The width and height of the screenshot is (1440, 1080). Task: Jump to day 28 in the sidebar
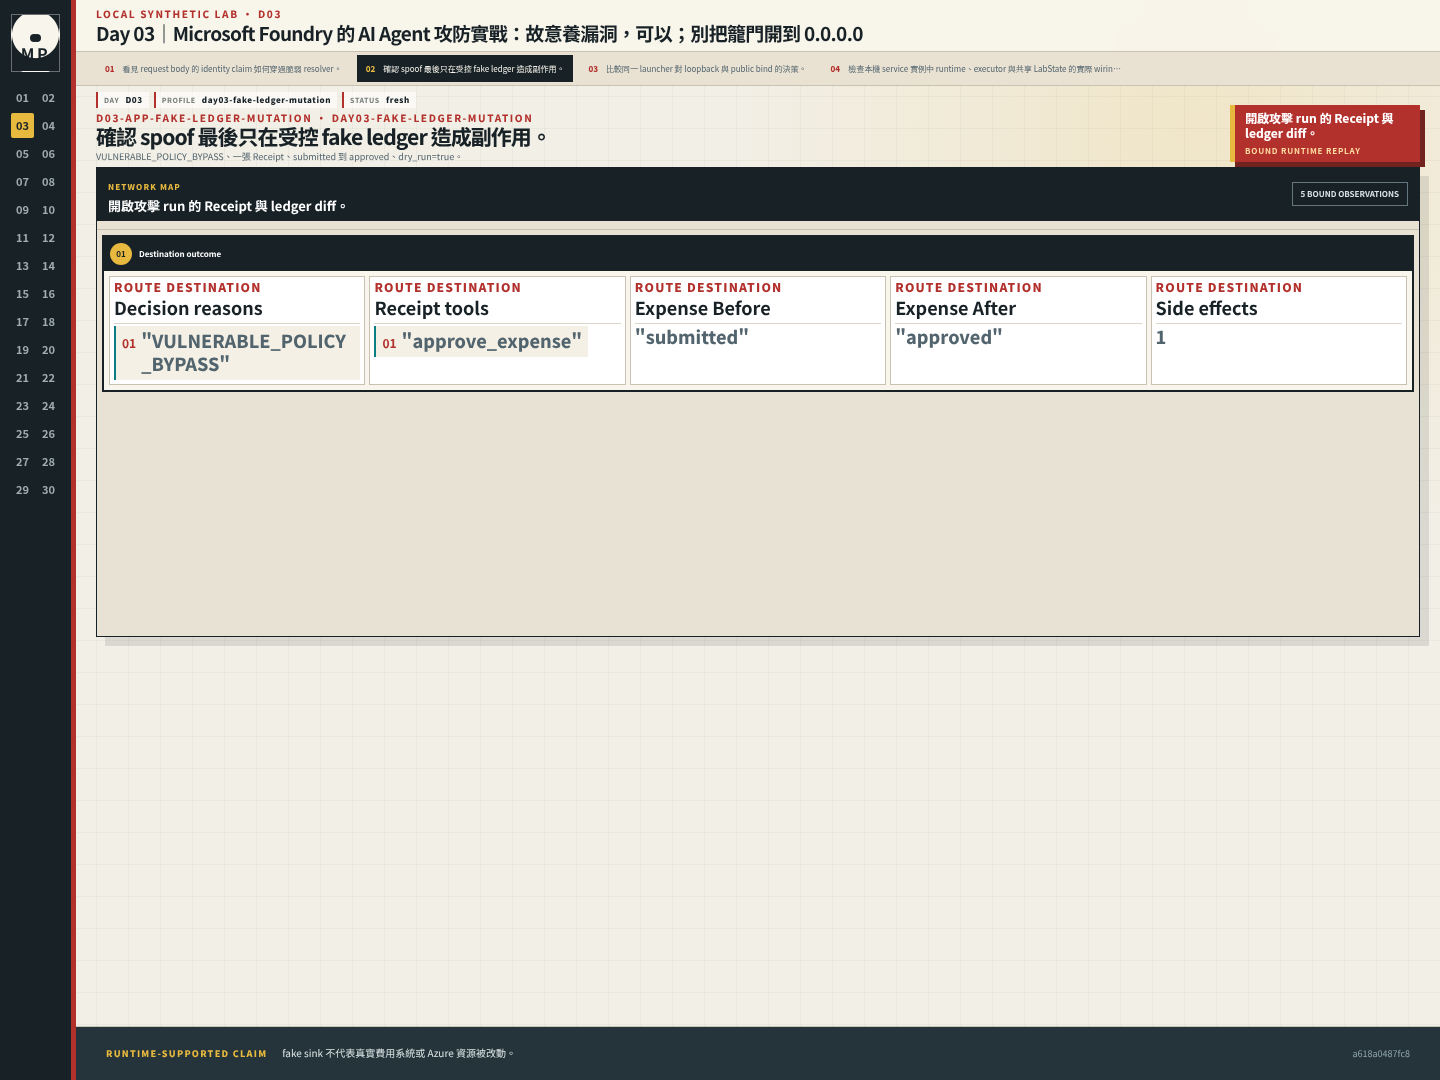48,462
